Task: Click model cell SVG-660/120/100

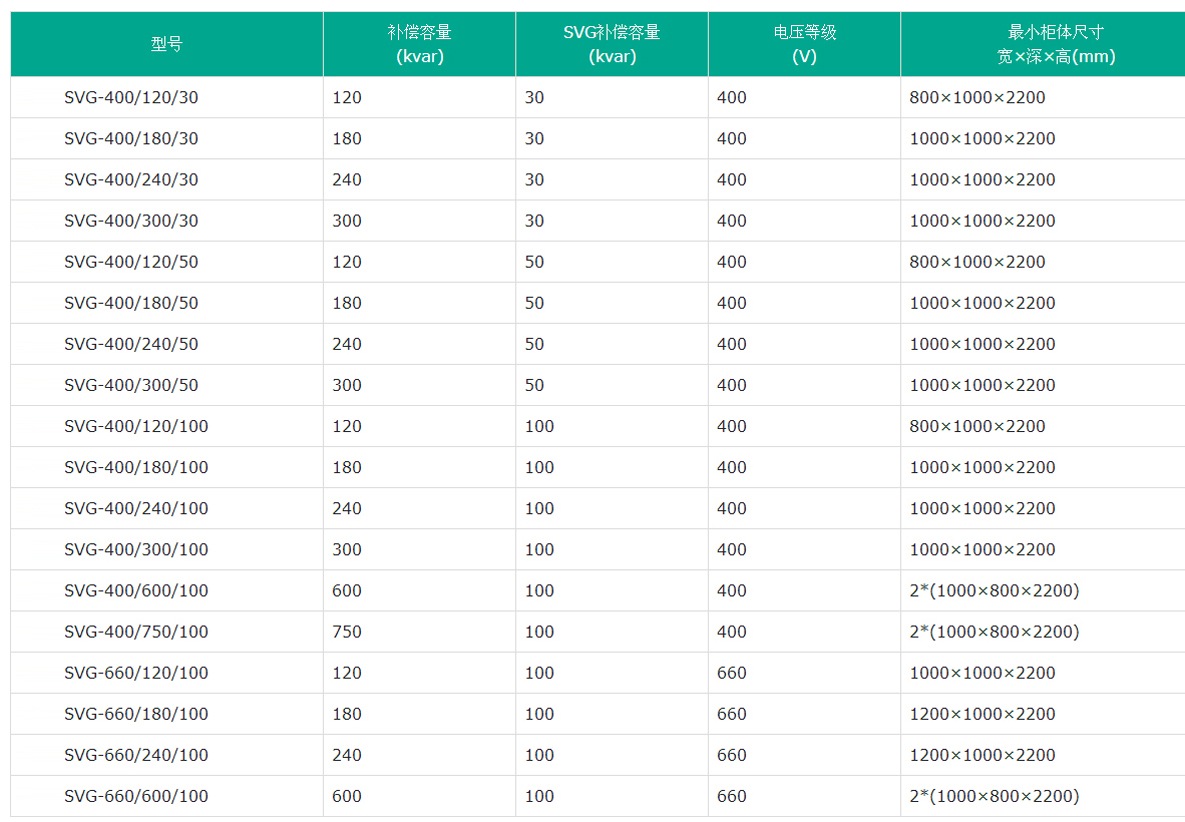Action: click(x=136, y=673)
